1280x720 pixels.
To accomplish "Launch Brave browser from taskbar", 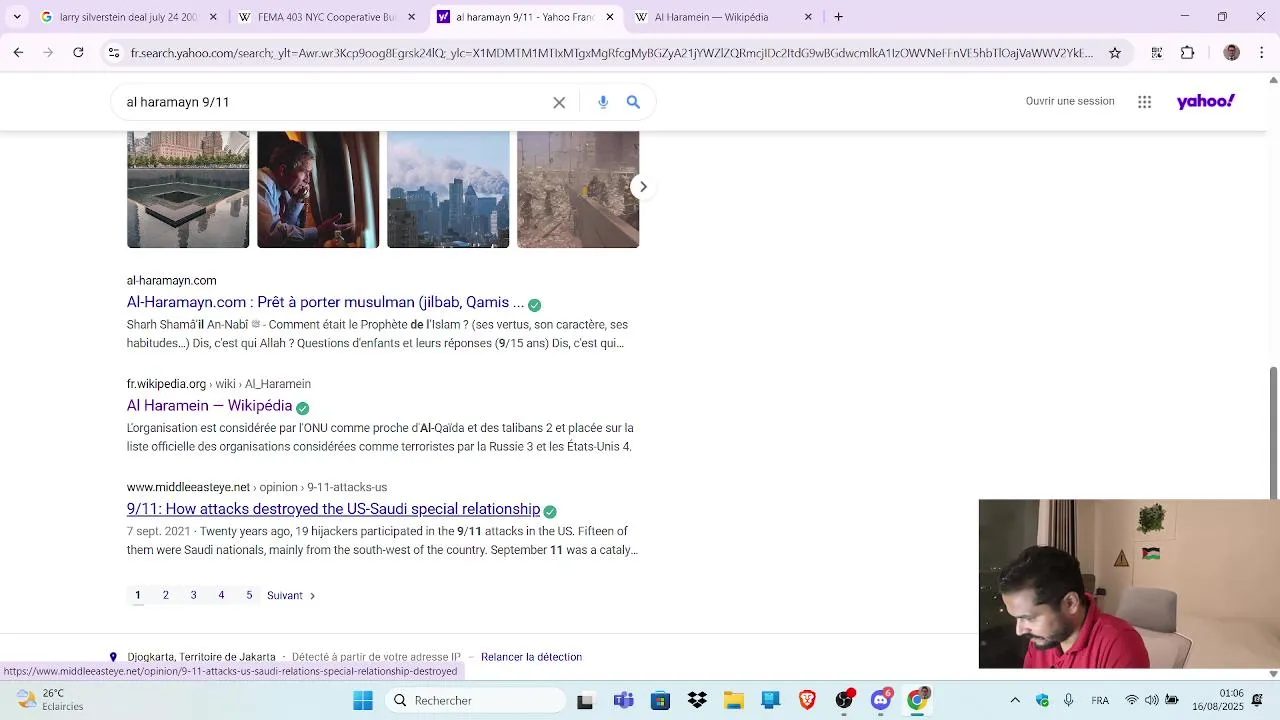I will click(807, 701).
